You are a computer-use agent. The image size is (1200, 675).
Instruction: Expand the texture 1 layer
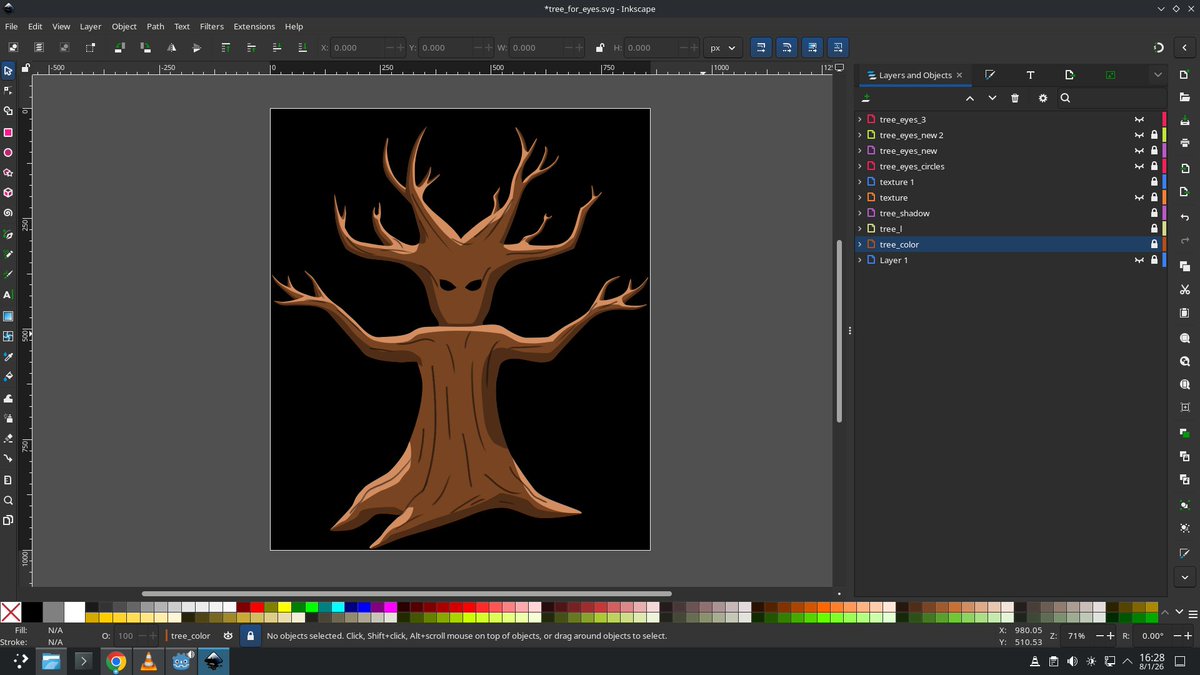(860, 182)
